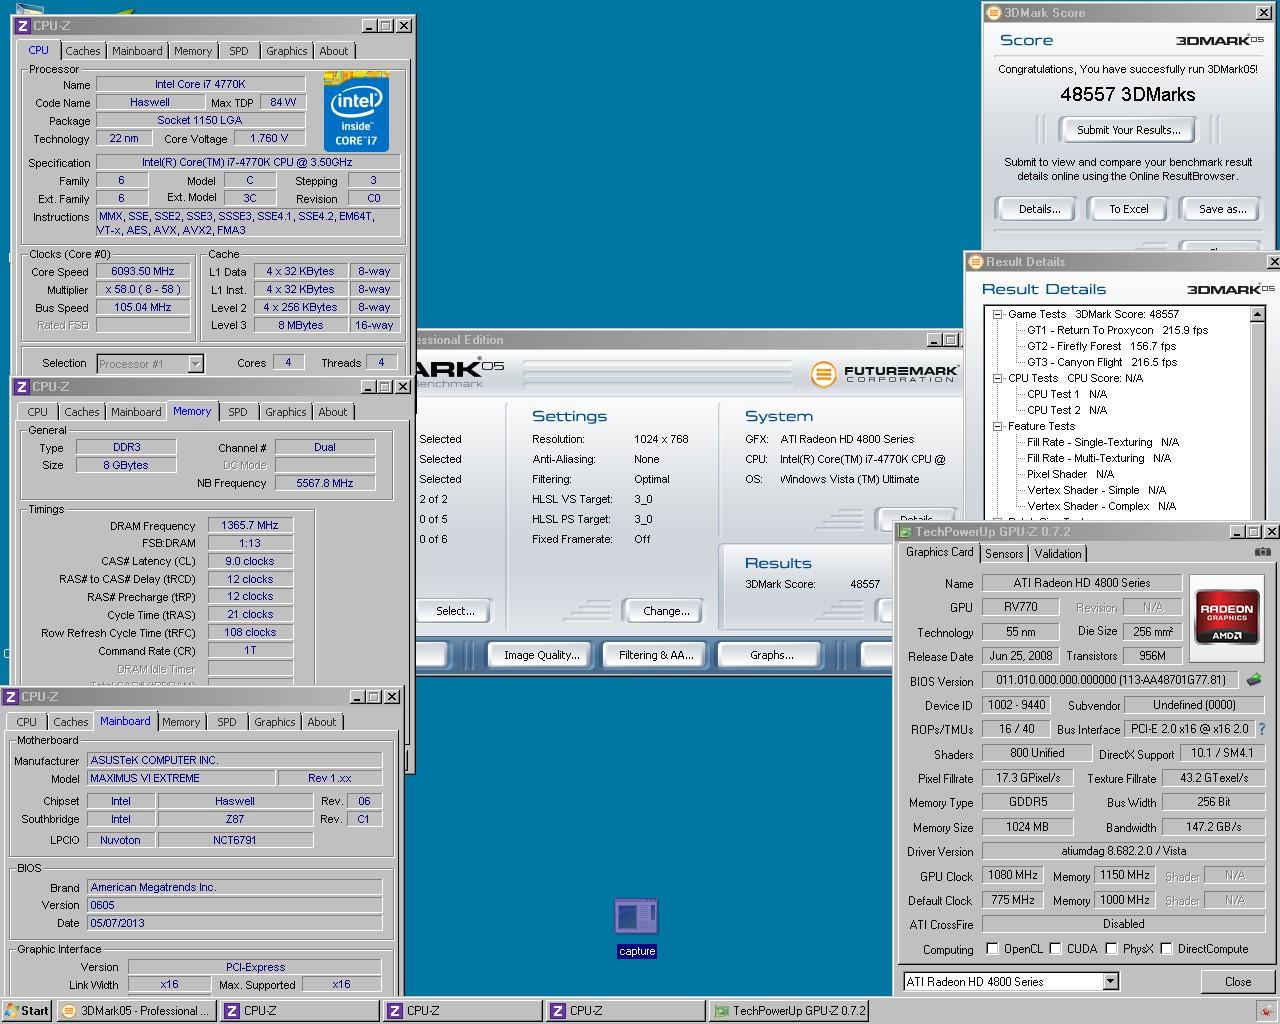Image resolution: width=1280 pixels, height=1024 pixels.
Task: Close GPU-Z with the Close button
Action: [1238, 982]
